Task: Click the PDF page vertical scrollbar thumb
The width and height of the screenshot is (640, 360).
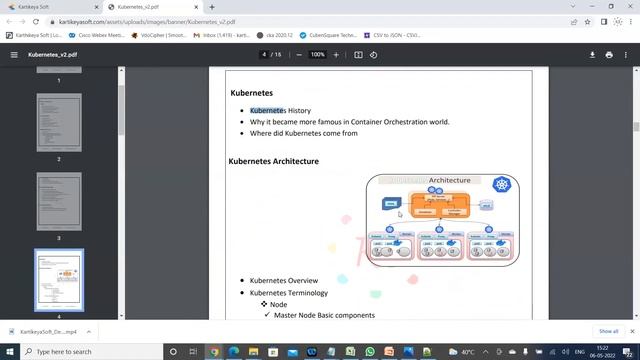Action: point(636,127)
